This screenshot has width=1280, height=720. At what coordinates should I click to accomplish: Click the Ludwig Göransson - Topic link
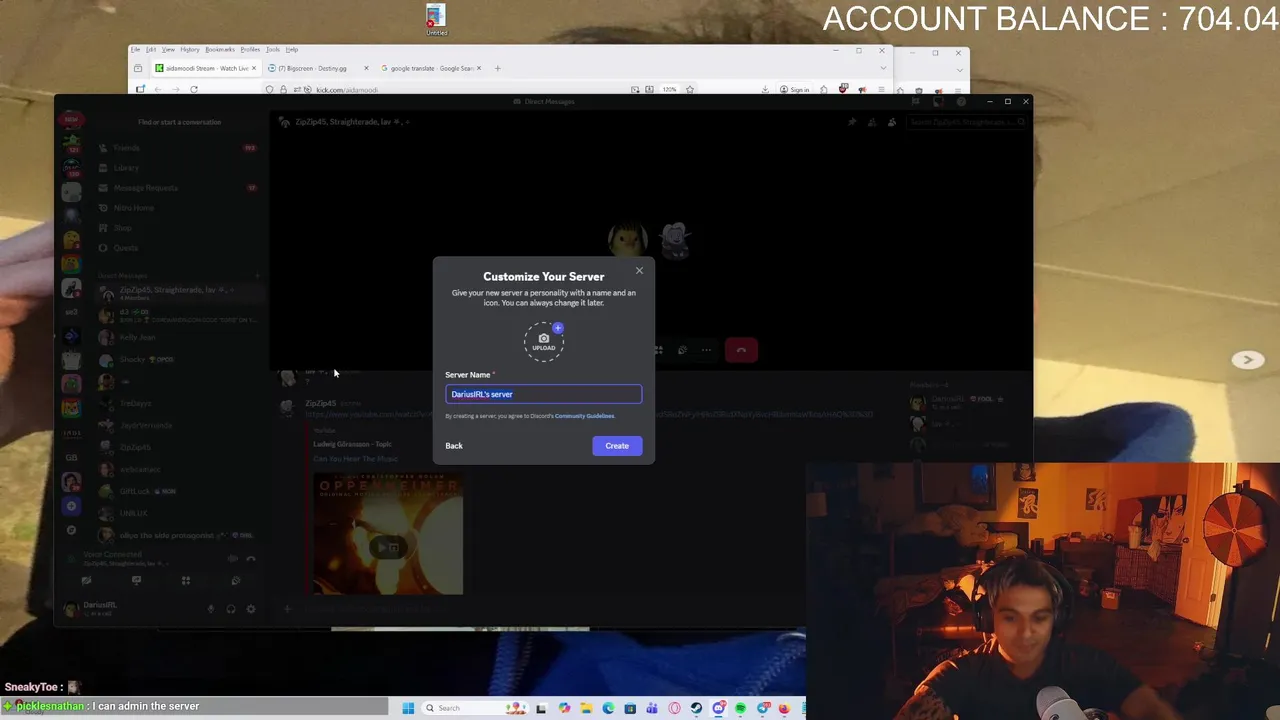352,444
